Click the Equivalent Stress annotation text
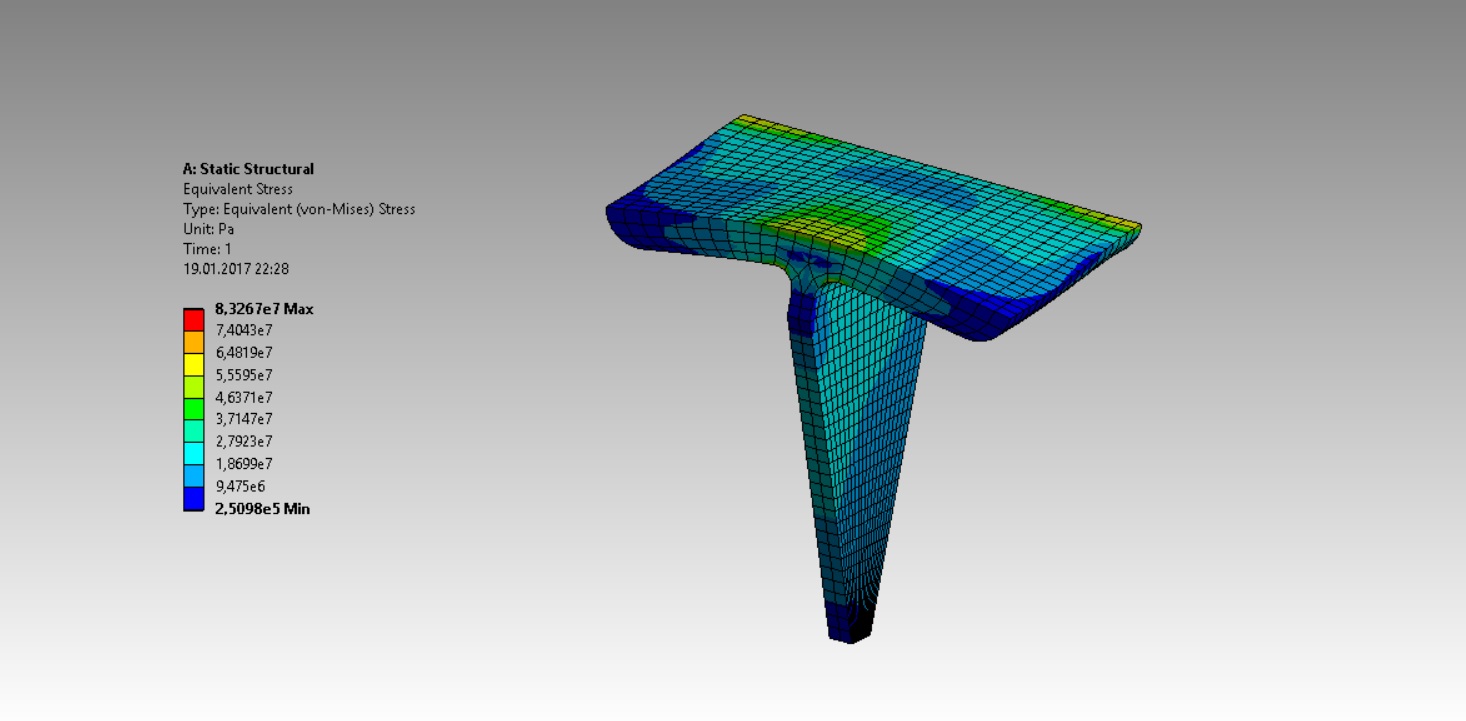 coord(239,188)
